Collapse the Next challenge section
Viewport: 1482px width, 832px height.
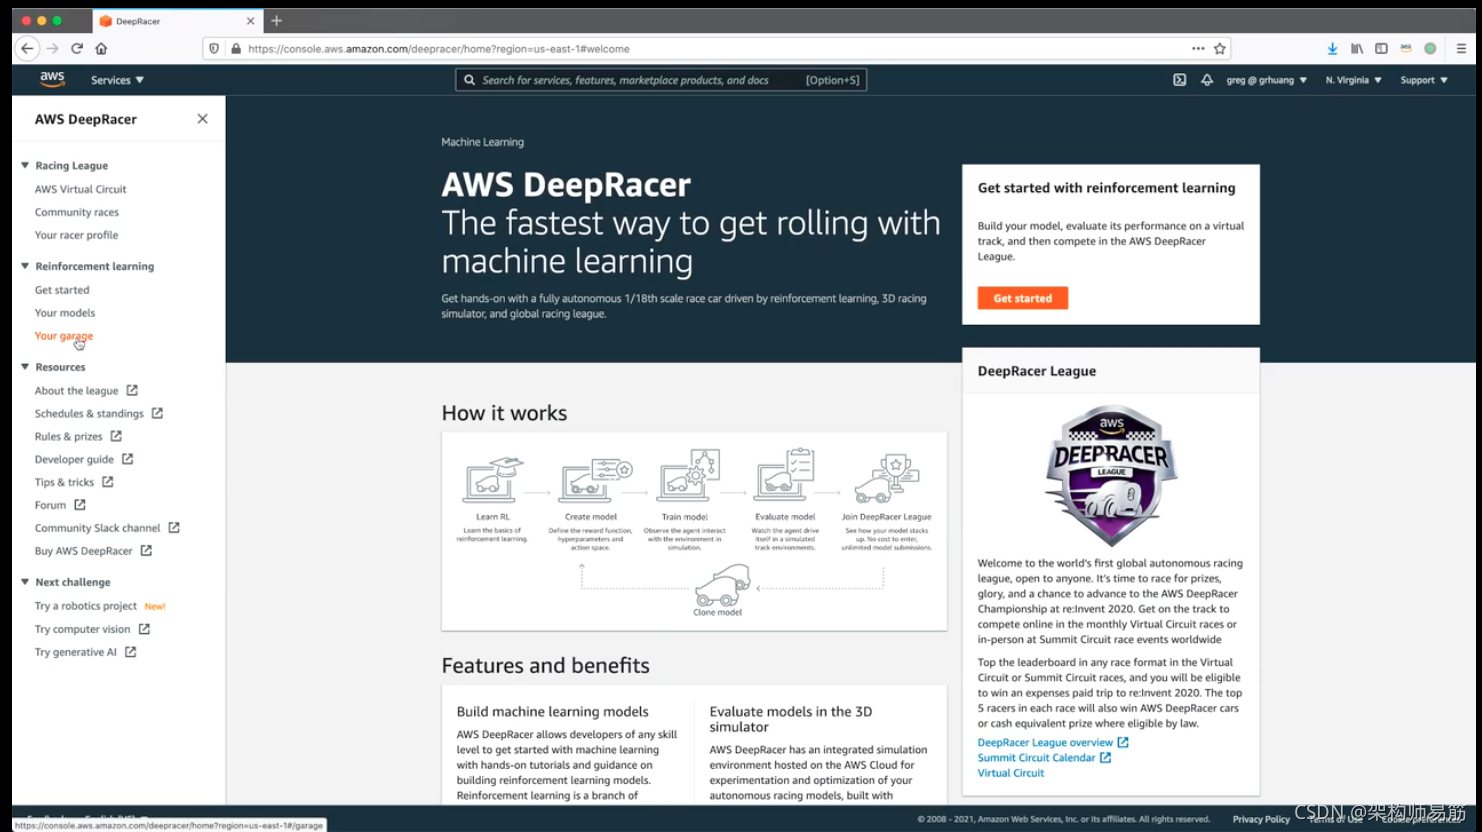pyautogui.click(x=25, y=582)
